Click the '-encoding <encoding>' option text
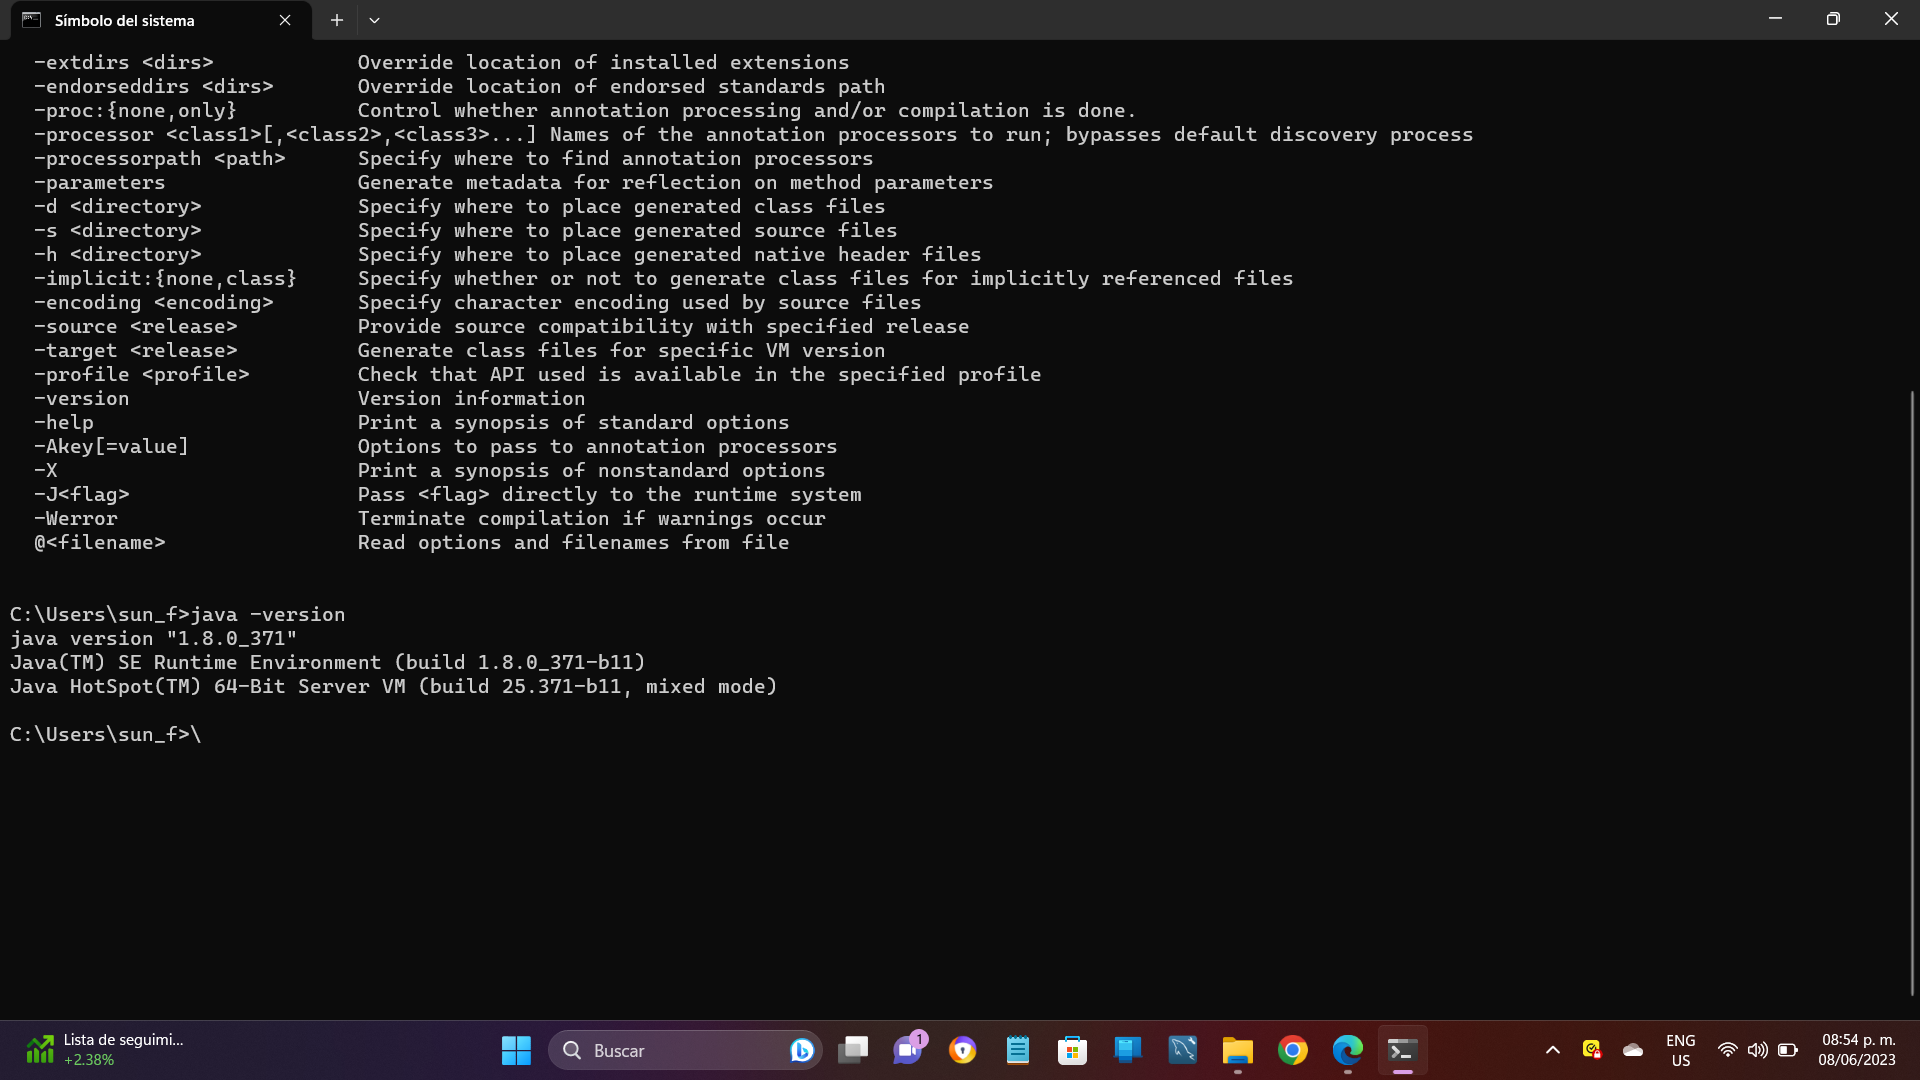 click(x=153, y=302)
